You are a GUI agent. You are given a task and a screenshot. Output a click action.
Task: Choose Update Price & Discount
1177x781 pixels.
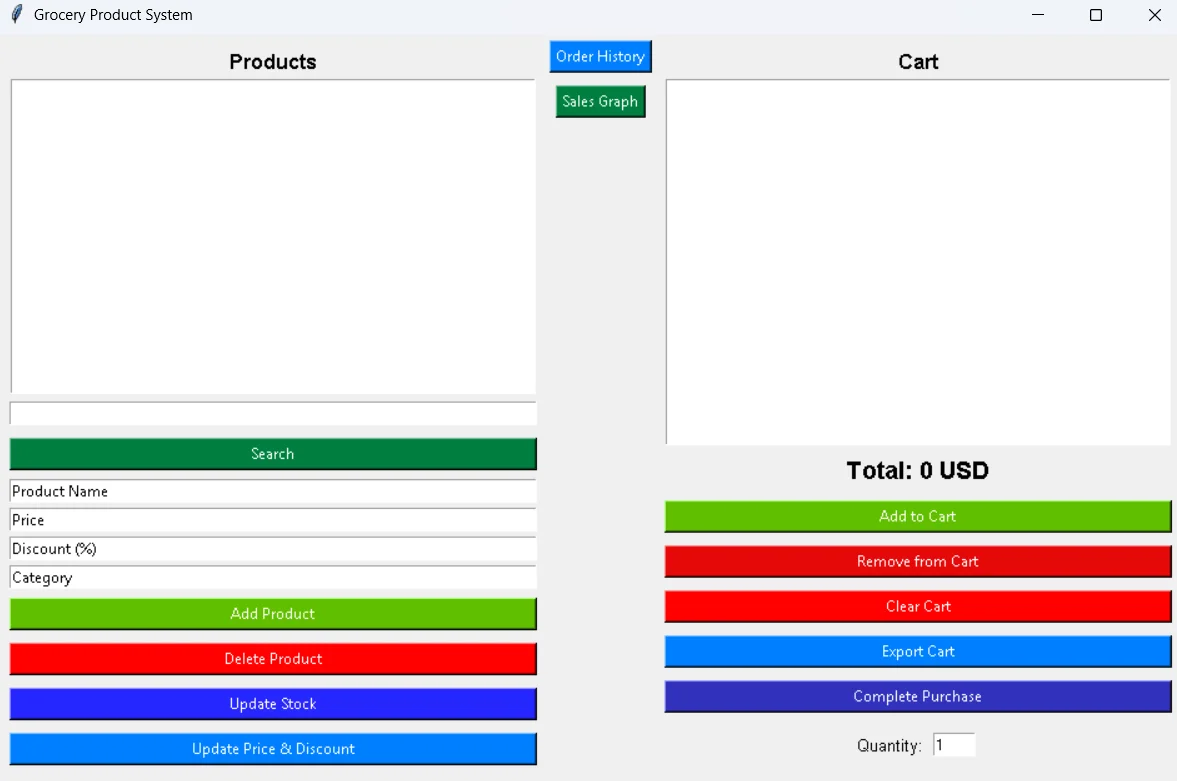coord(273,749)
